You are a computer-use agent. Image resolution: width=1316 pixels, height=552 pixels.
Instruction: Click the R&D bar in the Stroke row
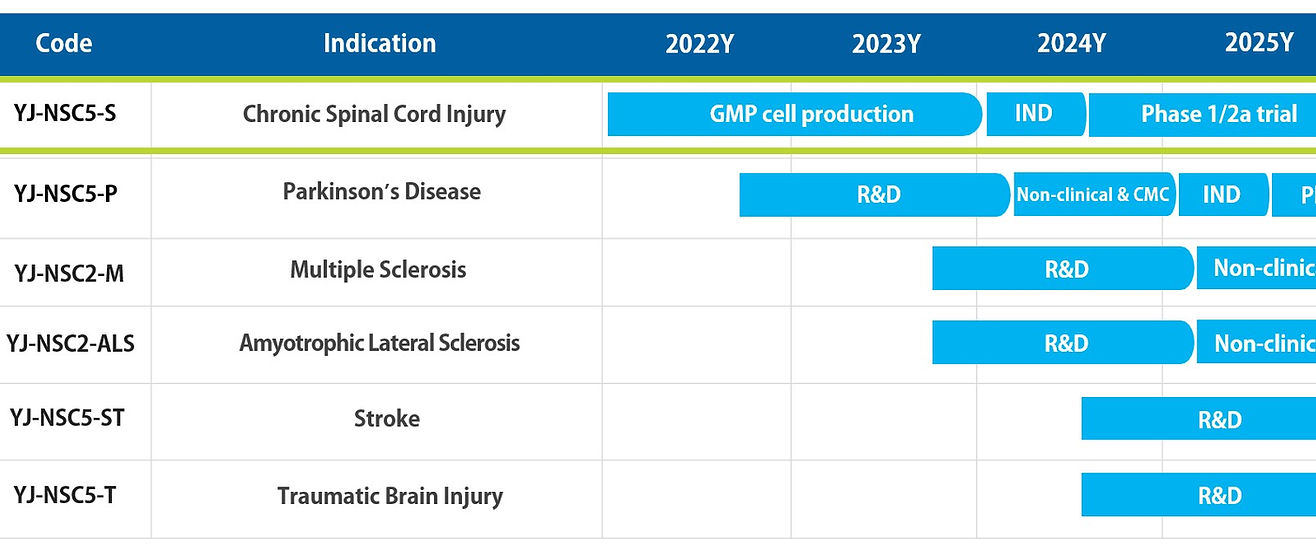click(x=1198, y=419)
